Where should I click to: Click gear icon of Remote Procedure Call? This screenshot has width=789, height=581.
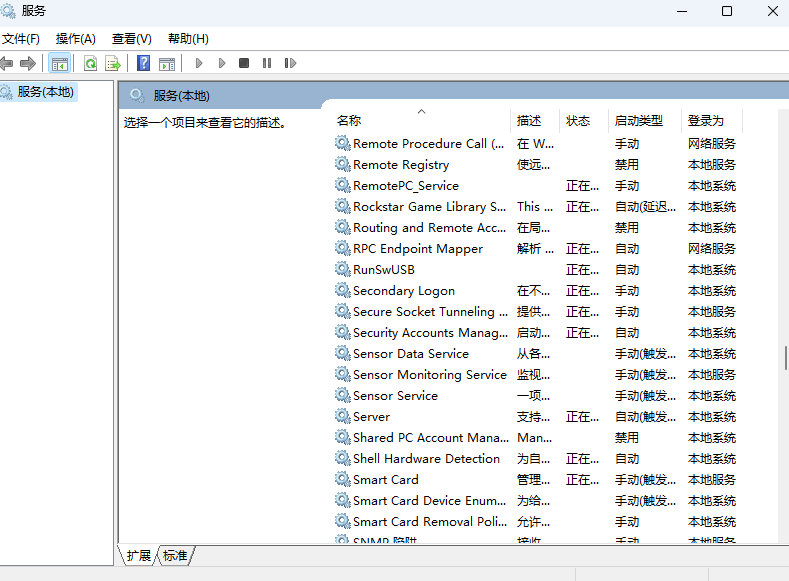pyautogui.click(x=343, y=143)
